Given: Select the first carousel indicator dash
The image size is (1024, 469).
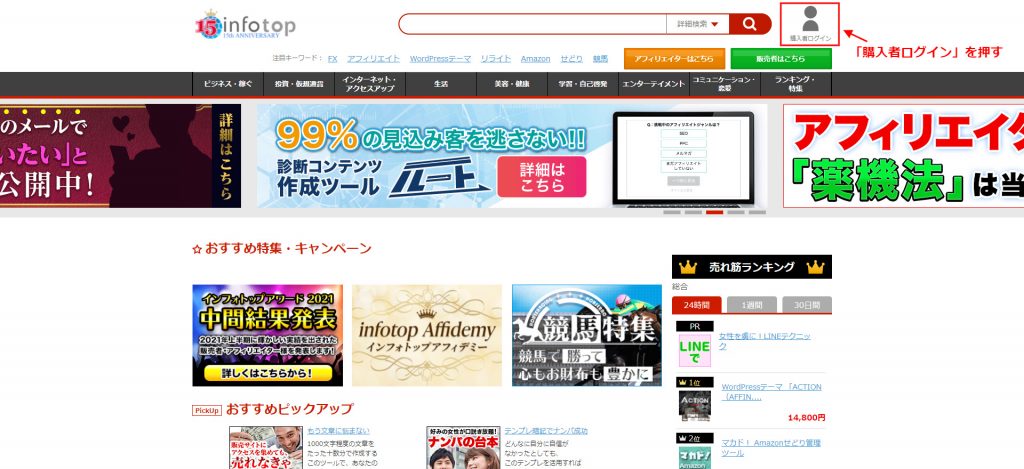Looking at the screenshot, I should pyautogui.click(x=672, y=212).
